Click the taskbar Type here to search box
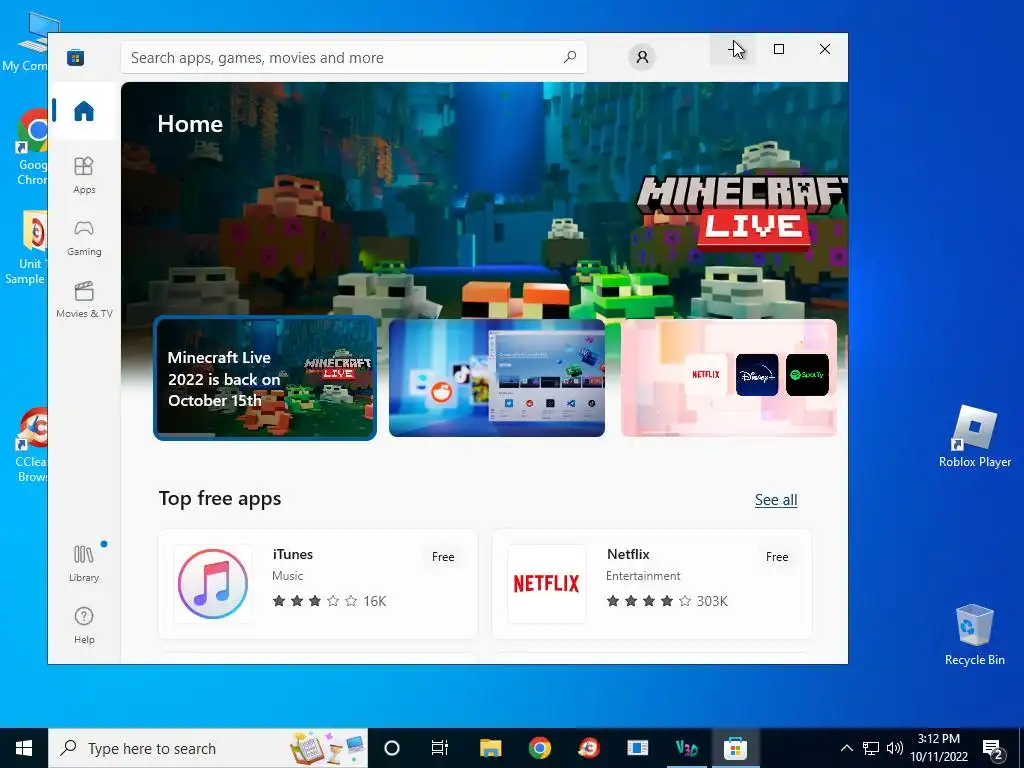This screenshot has height=768, width=1024. tap(208, 748)
